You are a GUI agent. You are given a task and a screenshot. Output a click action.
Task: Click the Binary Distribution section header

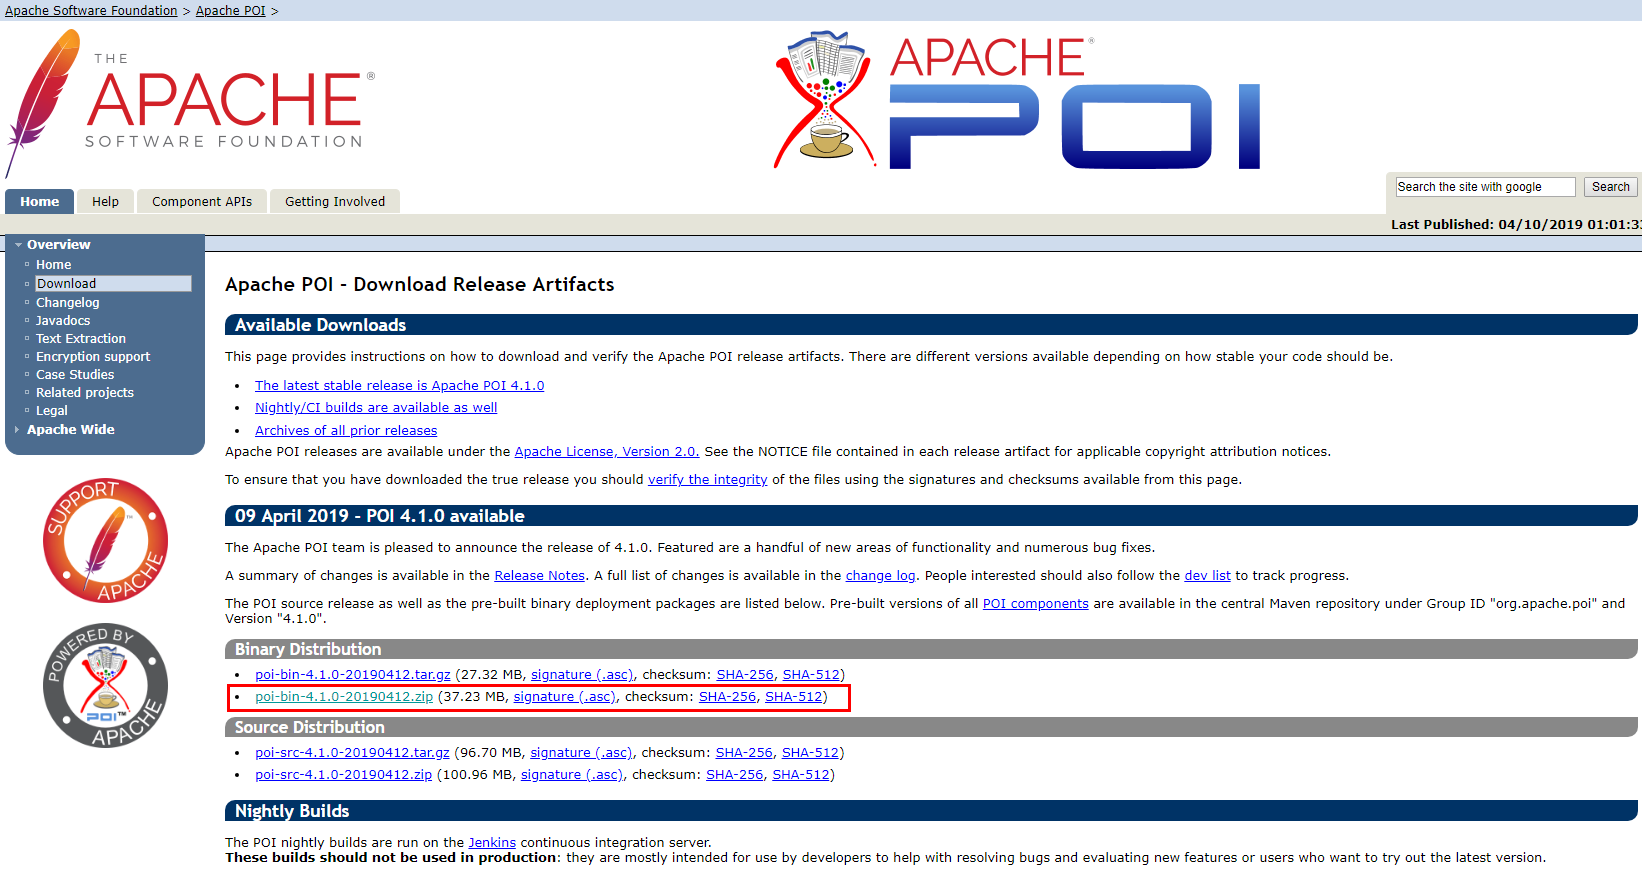pyautogui.click(x=931, y=649)
